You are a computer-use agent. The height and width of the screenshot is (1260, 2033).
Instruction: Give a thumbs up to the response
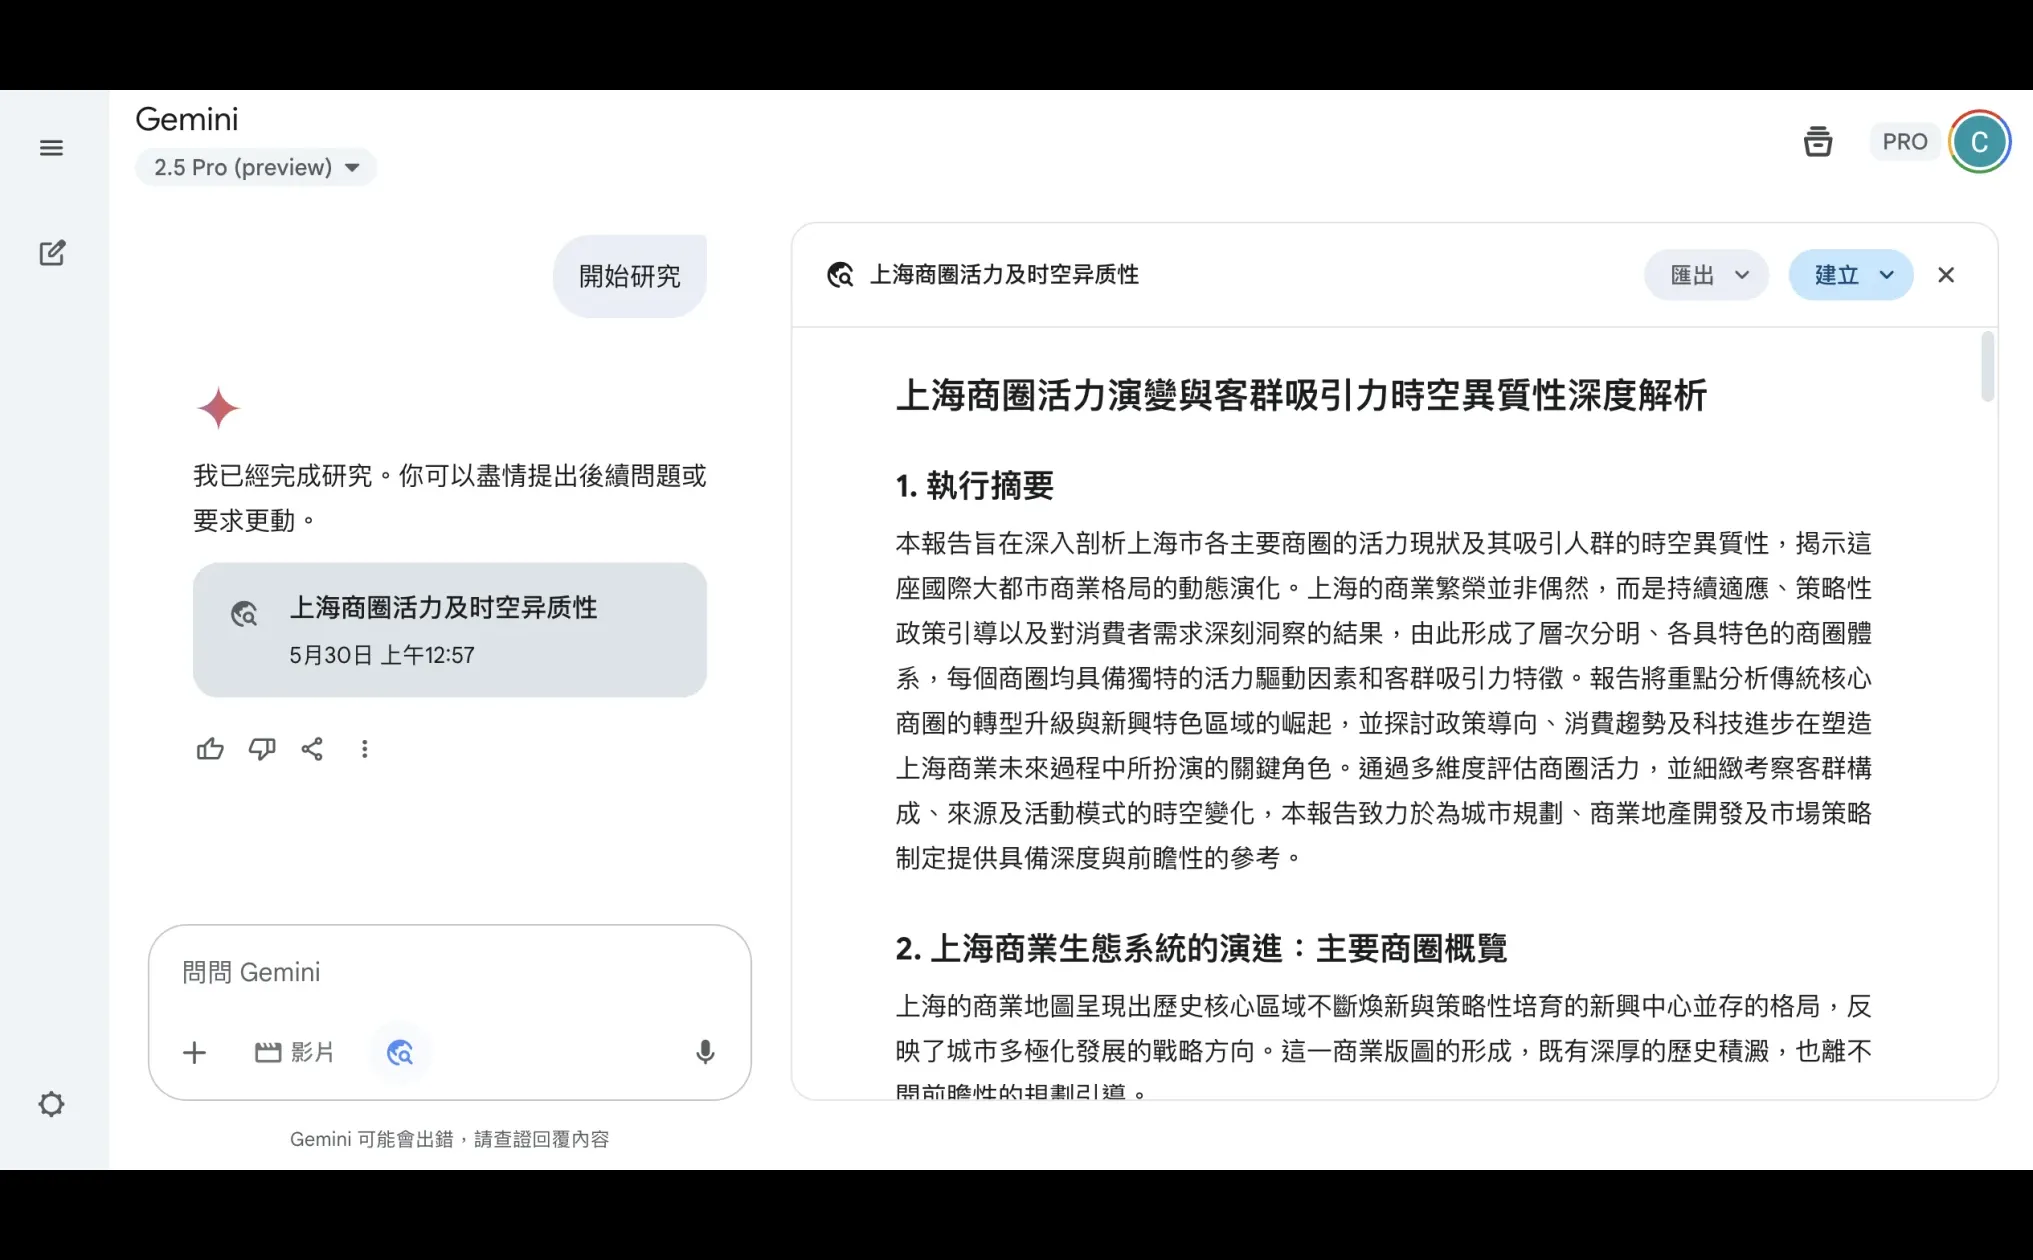210,748
